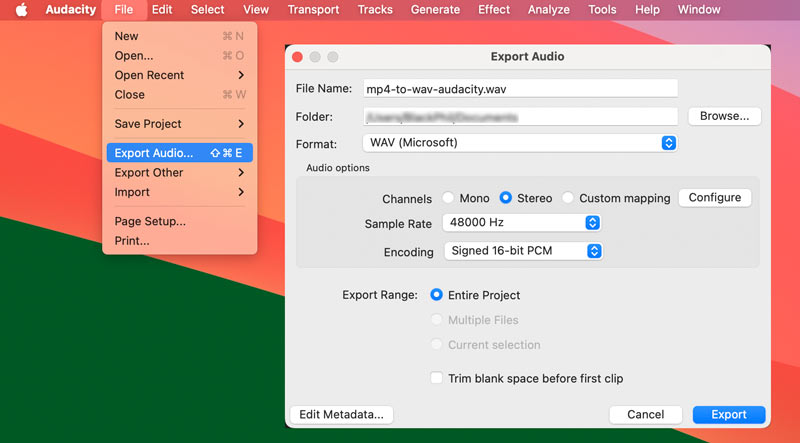Screen dimensions: 800x443
Task: Open the Sample Rate 48000 Hz dropdown
Action: 521,223
